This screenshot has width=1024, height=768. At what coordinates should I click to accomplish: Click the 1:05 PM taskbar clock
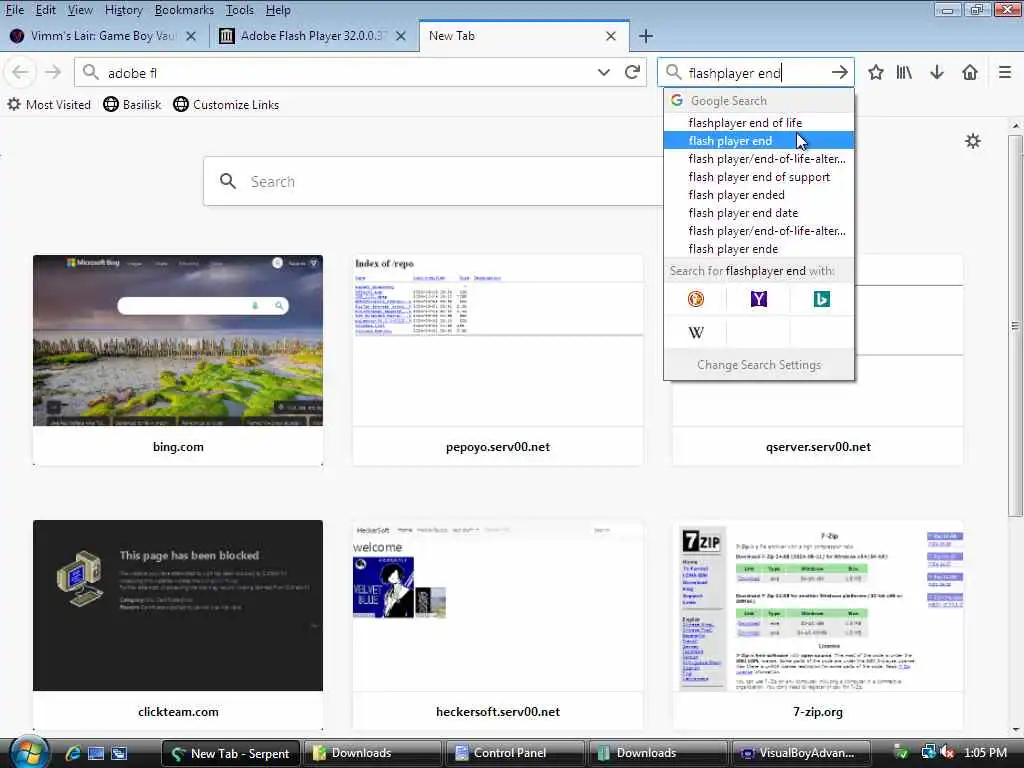(985, 752)
